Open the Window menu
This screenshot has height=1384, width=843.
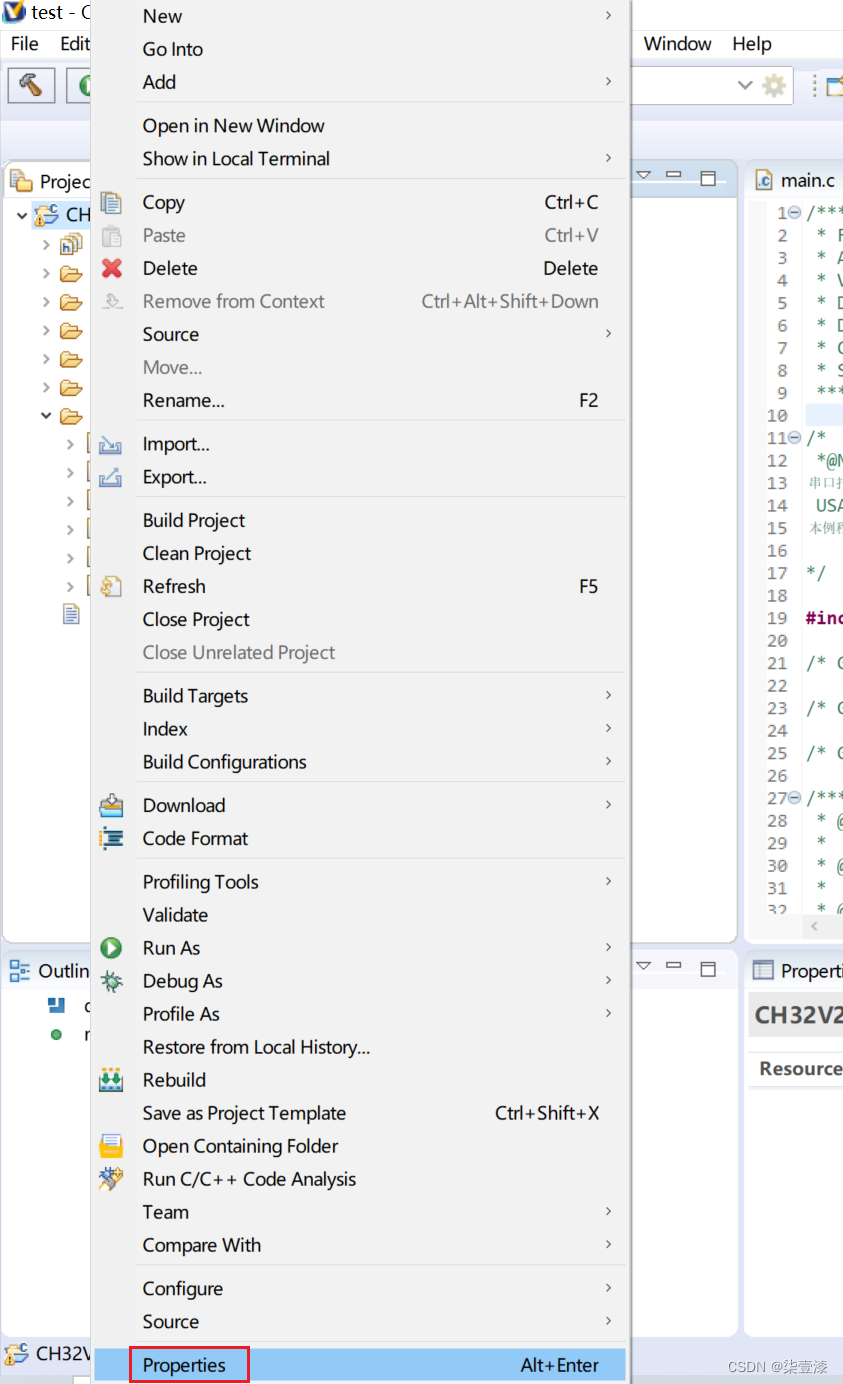(677, 44)
